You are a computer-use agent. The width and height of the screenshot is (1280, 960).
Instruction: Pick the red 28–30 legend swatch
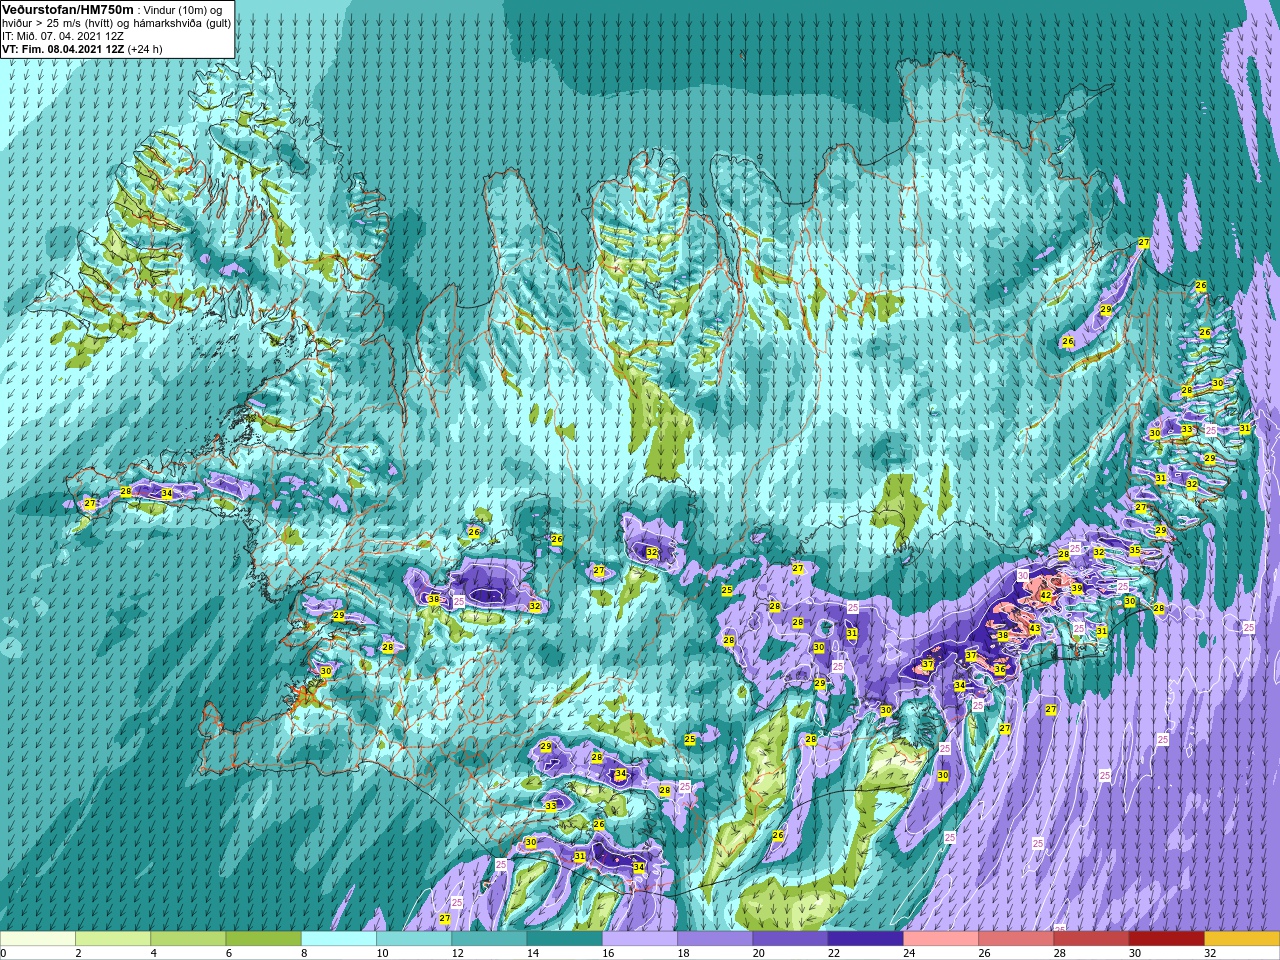1091,939
